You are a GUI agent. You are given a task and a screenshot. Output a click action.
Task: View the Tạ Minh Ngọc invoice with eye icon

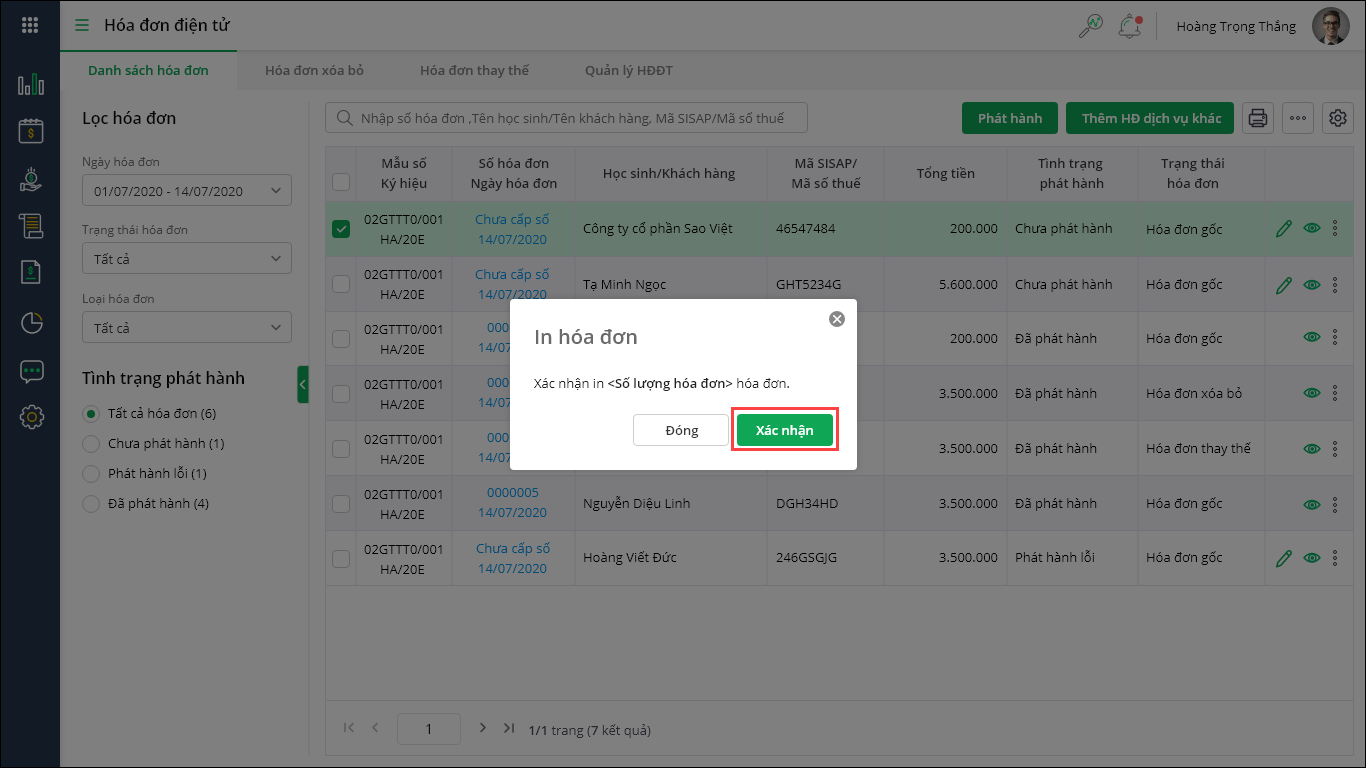point(1312,285)
